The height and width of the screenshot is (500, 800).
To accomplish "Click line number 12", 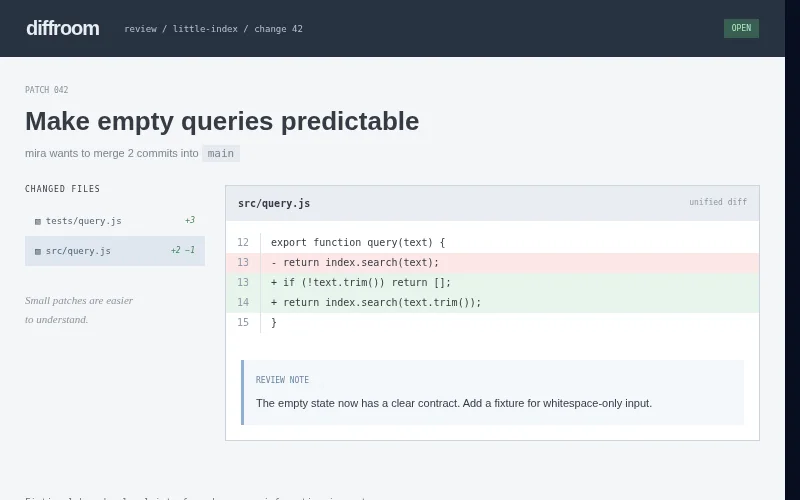I will click(x=243, y=242).
